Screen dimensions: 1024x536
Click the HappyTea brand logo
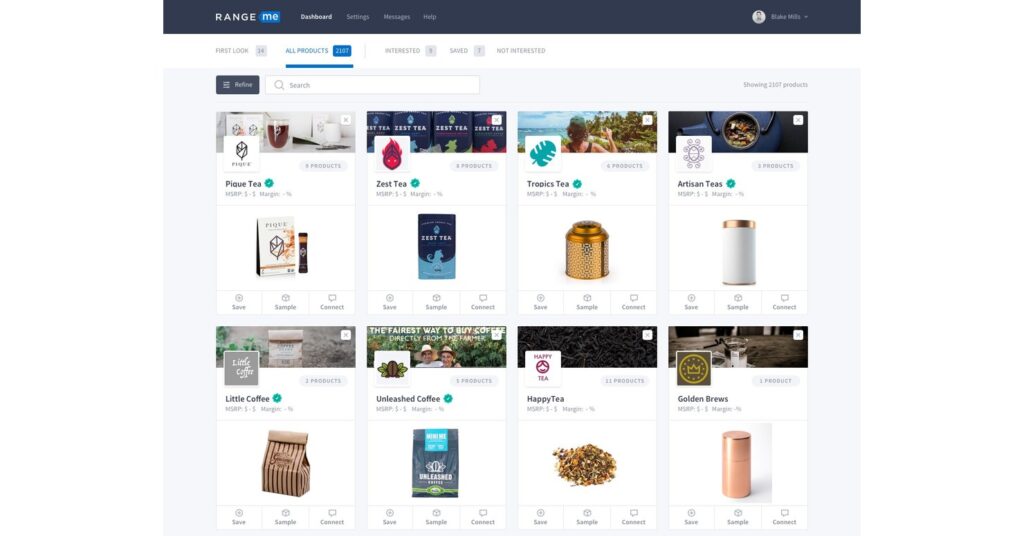tap(543, 369)
